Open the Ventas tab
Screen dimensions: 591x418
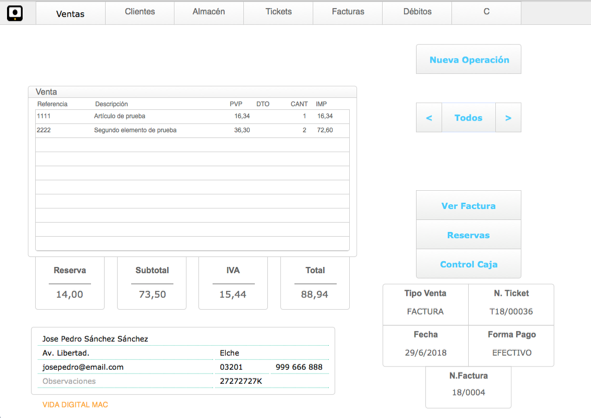pos(70,14)
